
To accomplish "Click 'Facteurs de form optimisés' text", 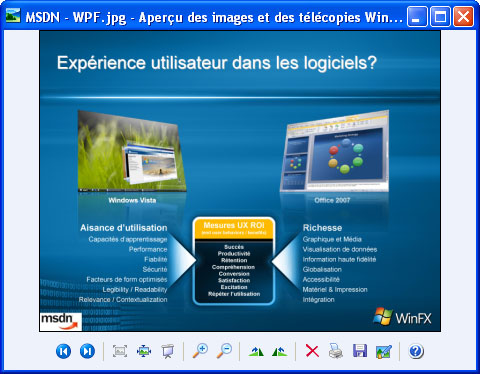I will (x=127, y=279).
